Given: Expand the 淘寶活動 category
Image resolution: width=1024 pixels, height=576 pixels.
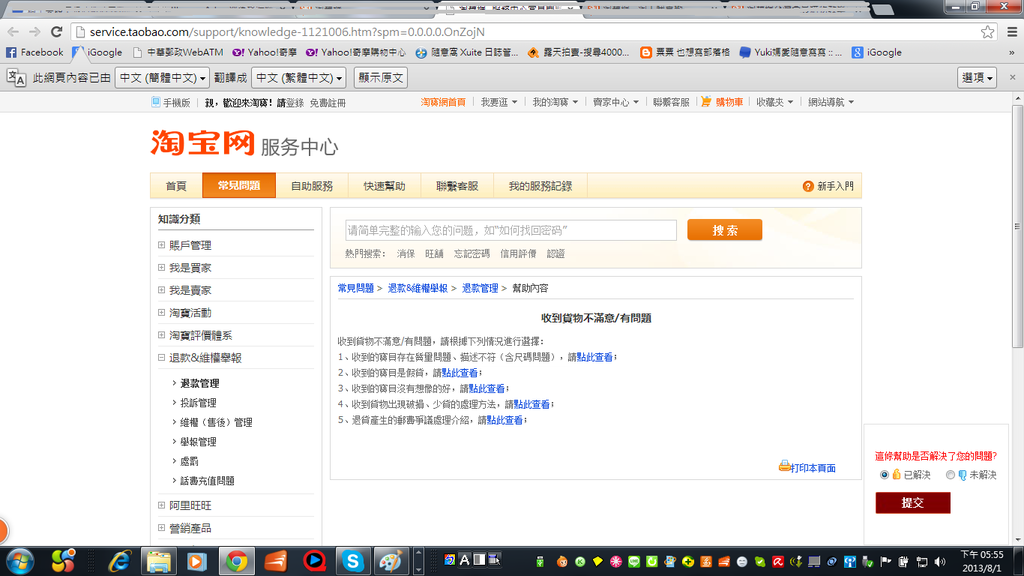Looking at the screenshot, I should [161, 312].
